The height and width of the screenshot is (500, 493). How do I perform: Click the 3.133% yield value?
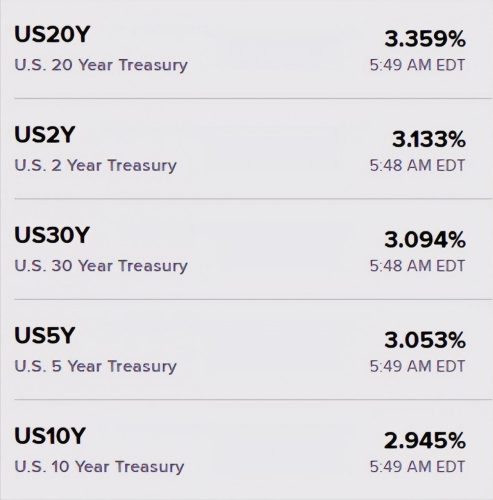coord(429,139)
